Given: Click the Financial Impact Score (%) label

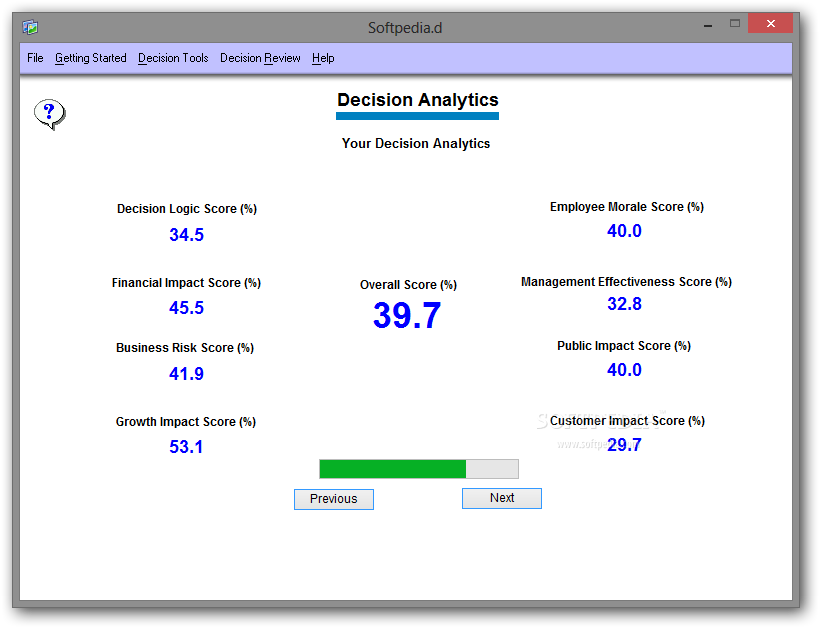Looking at the screenshot, I should 186,283.
